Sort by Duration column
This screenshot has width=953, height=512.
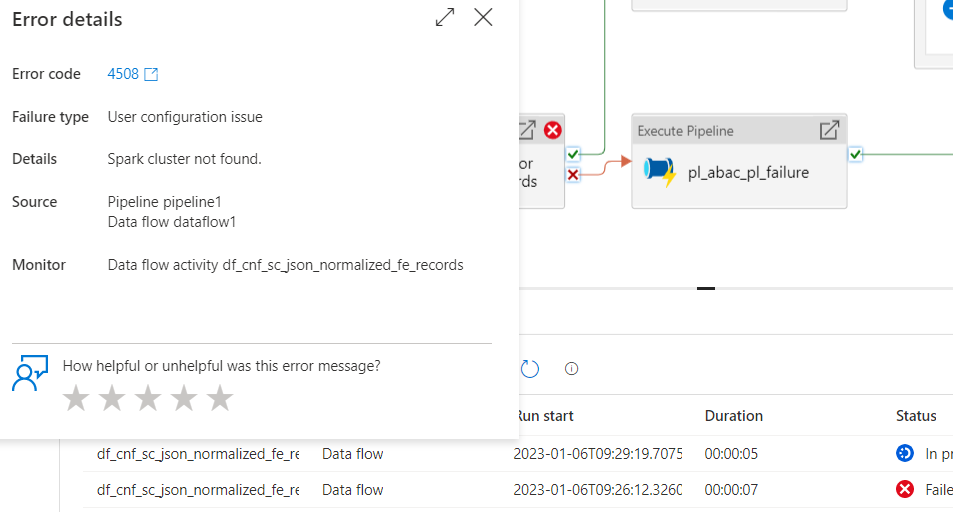pos(734,416)
